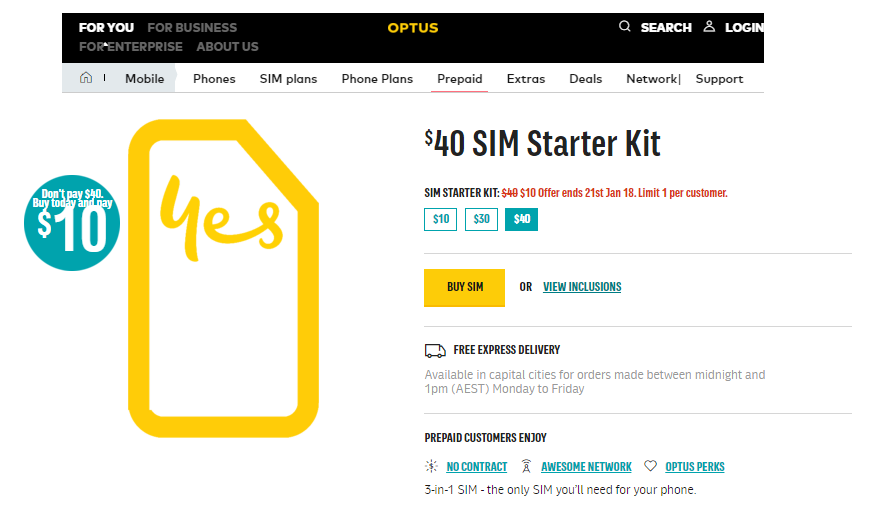873x527 pixels.
Task: Click the search magnifier icon
Action: (x=625, y=26)
